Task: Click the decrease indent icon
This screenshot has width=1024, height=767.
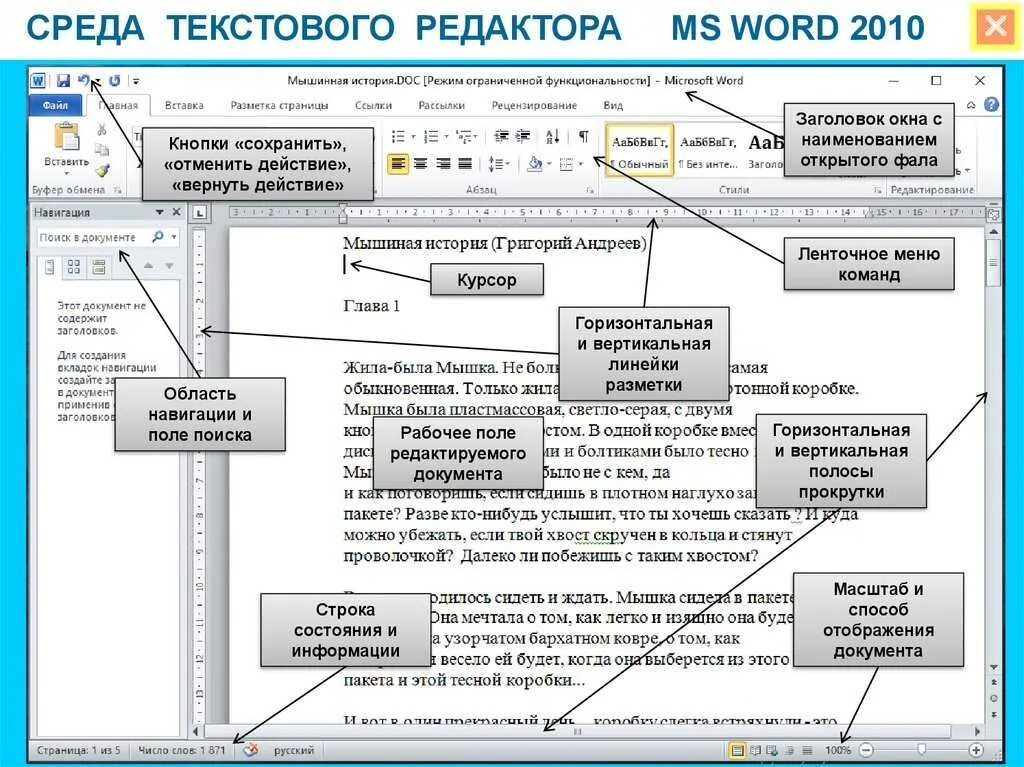Action: click(x=502, y=137)
